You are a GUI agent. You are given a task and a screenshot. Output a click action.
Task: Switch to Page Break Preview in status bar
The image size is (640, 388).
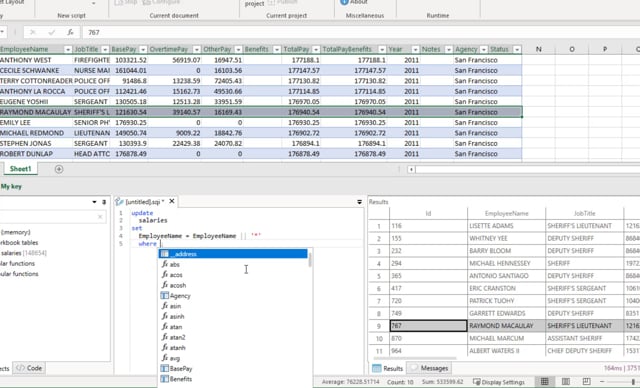point(586,382)
